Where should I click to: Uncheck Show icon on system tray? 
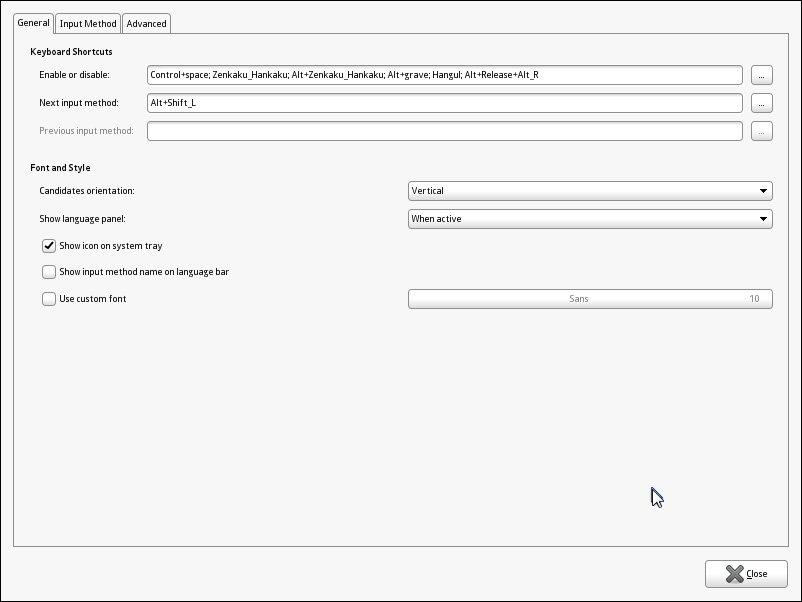click(x=49, y=246)
